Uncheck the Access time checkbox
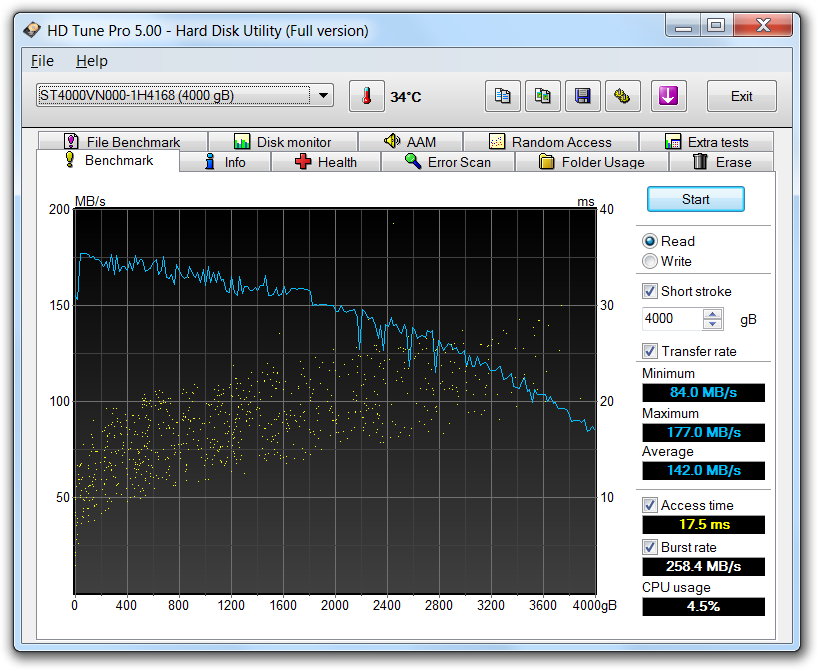 coord(651,505)
